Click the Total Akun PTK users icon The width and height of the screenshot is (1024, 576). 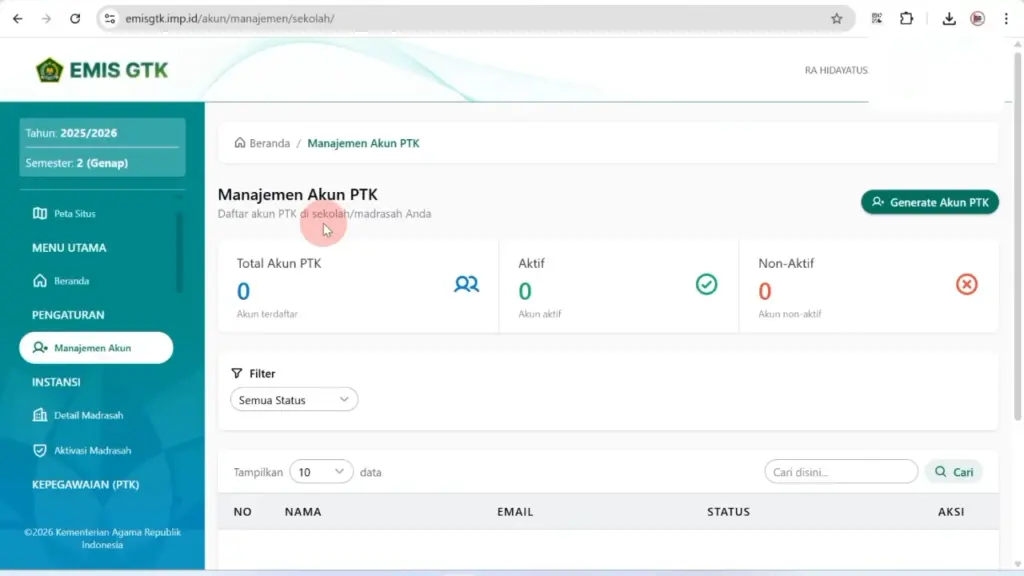tap(466, 284)
